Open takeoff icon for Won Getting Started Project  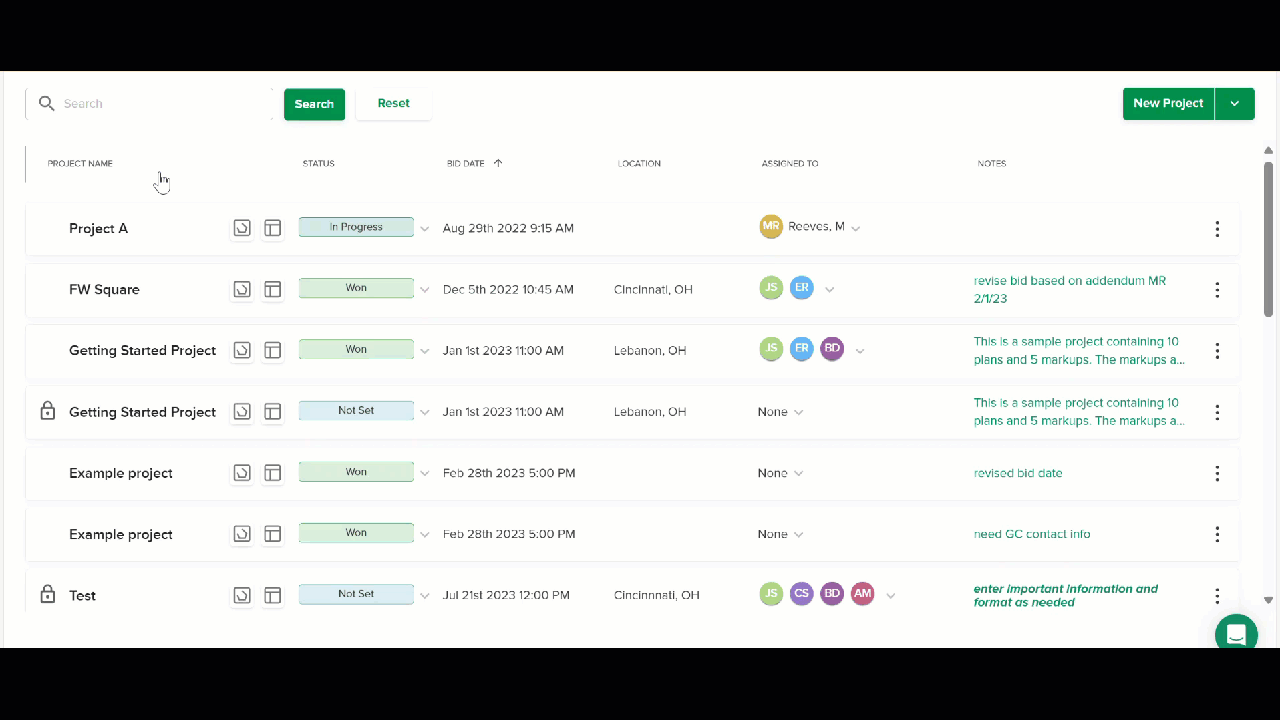click(242, 350)
